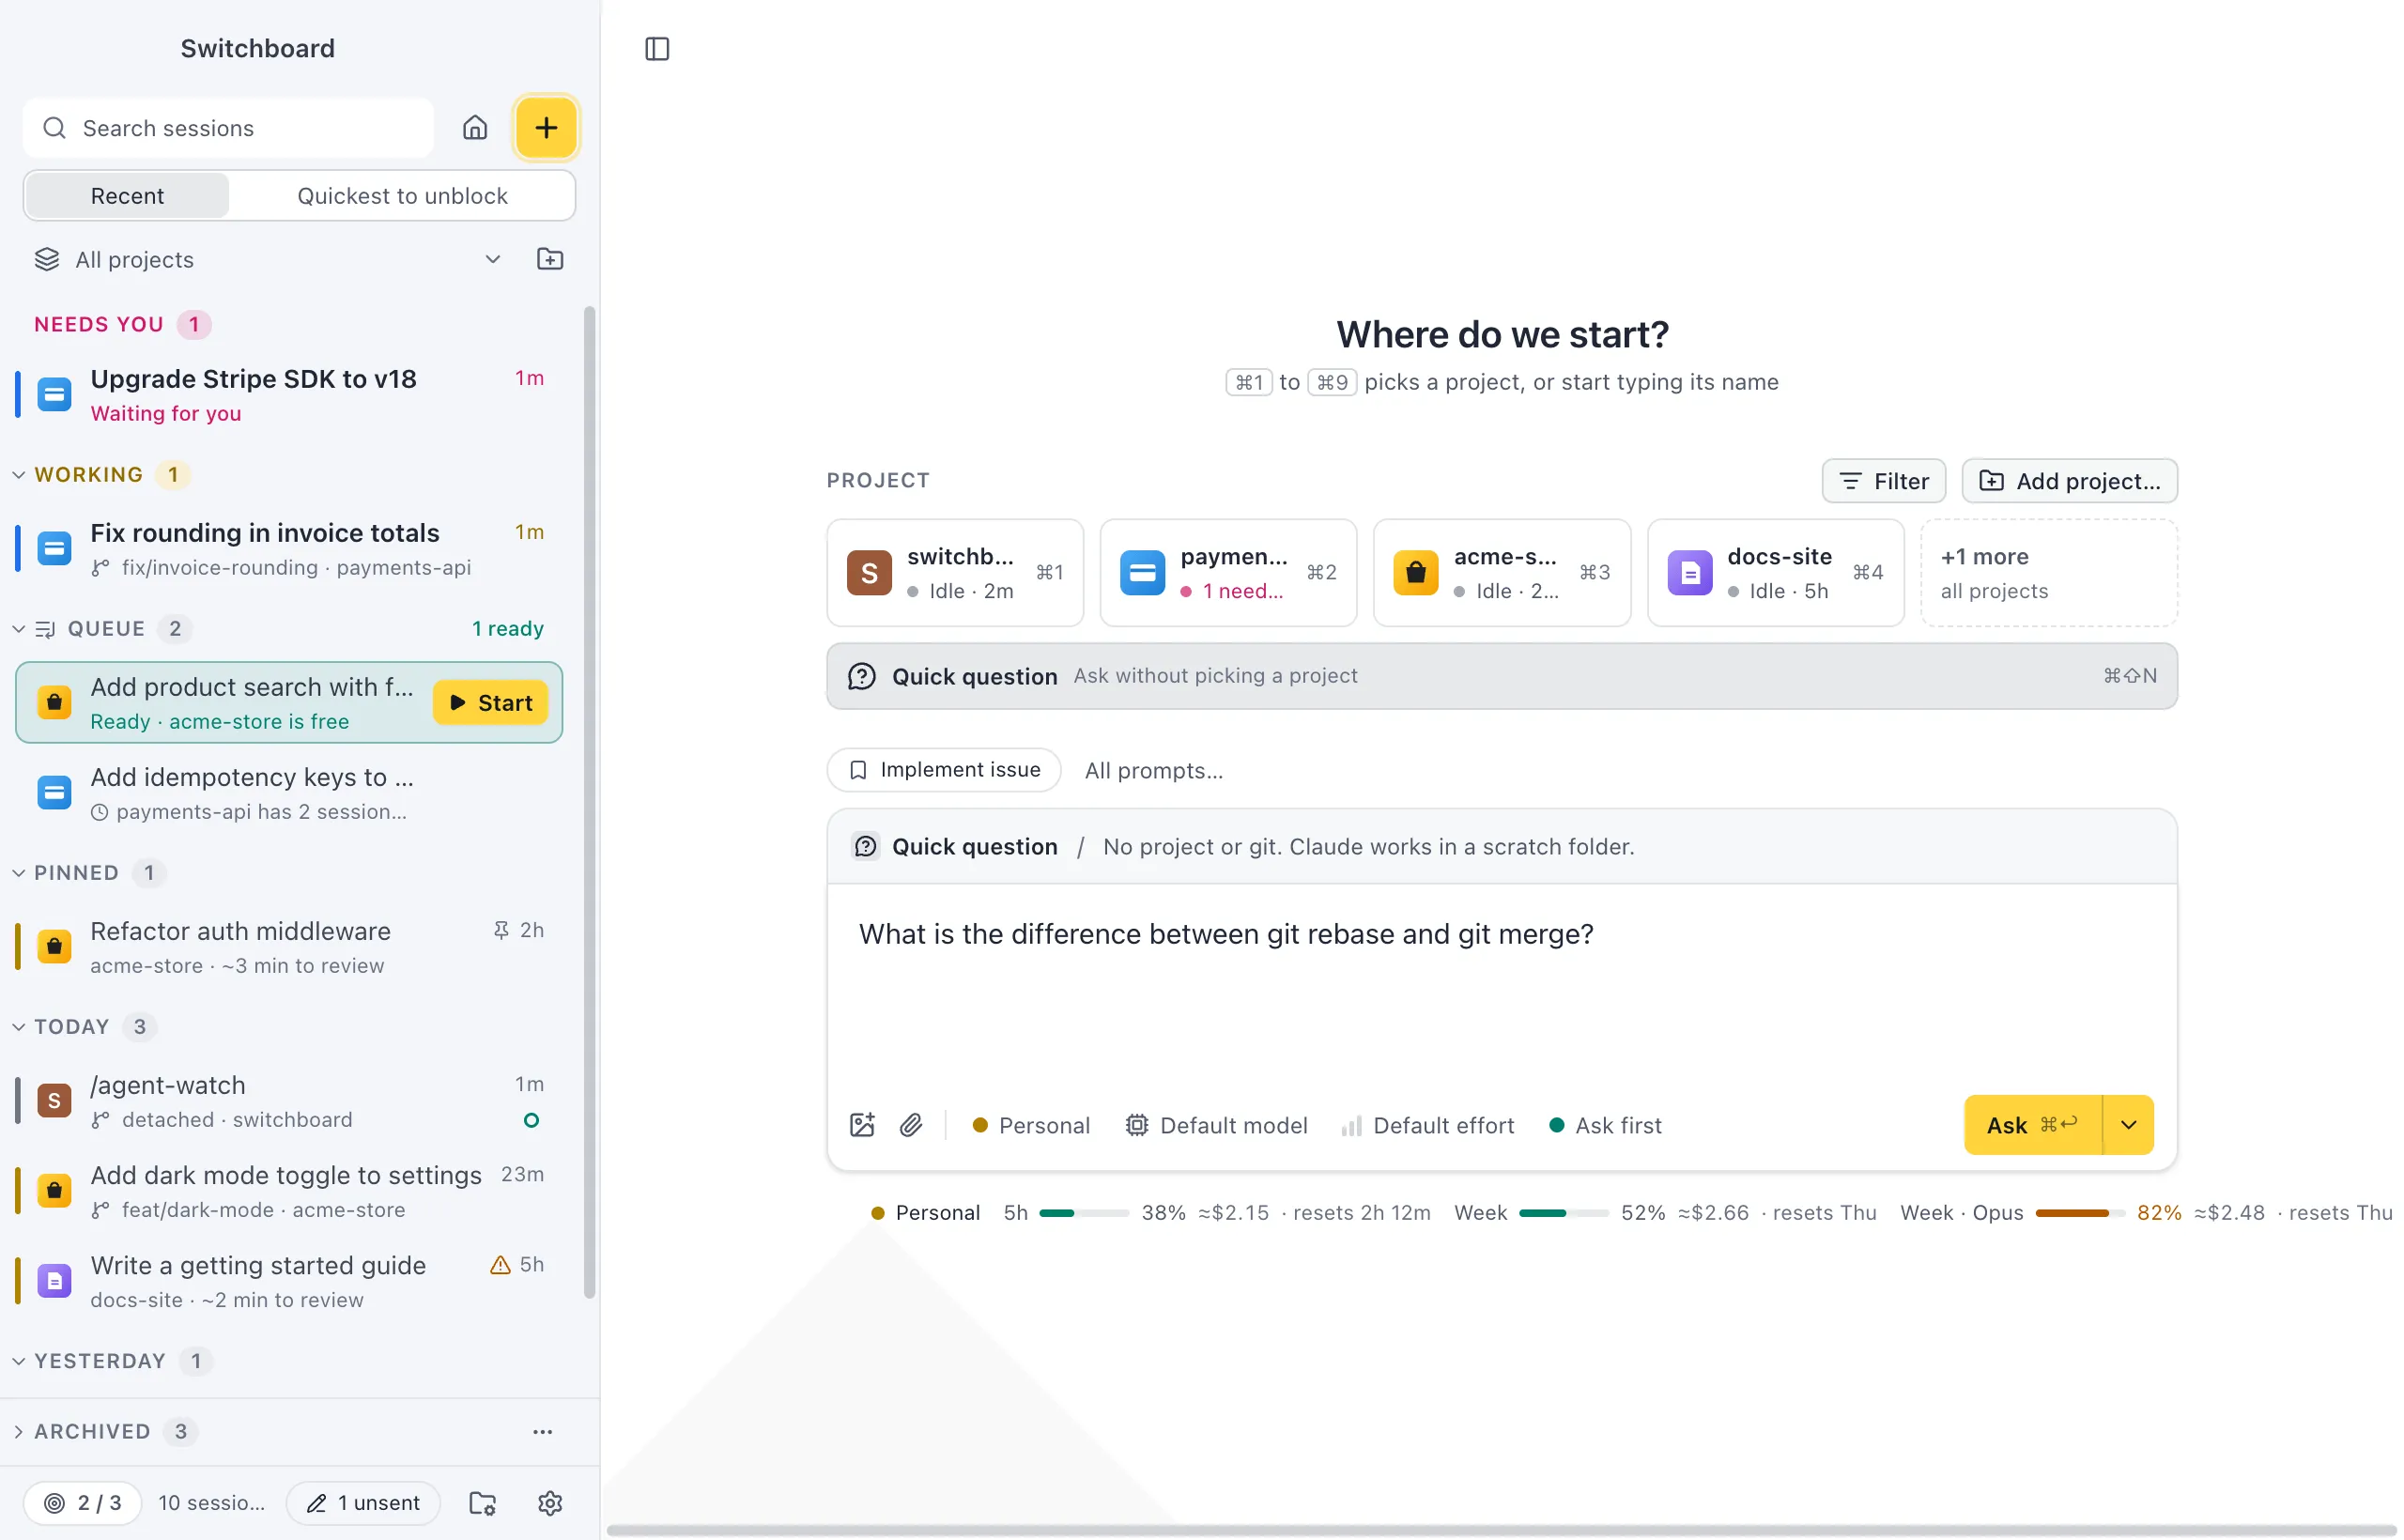Open the All projects dropdown
The image size is (2404, 1540).
268,259
